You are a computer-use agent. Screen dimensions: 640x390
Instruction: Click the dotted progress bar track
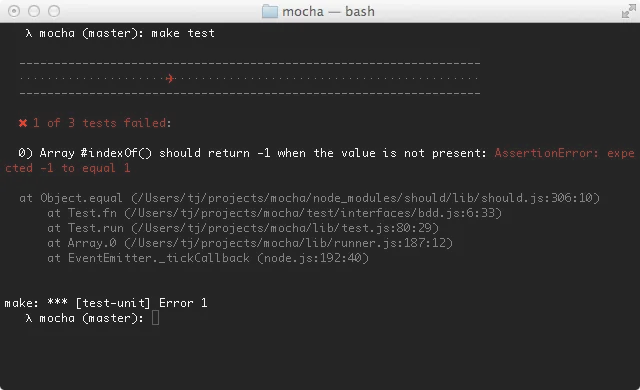click(x=249, y=78)
